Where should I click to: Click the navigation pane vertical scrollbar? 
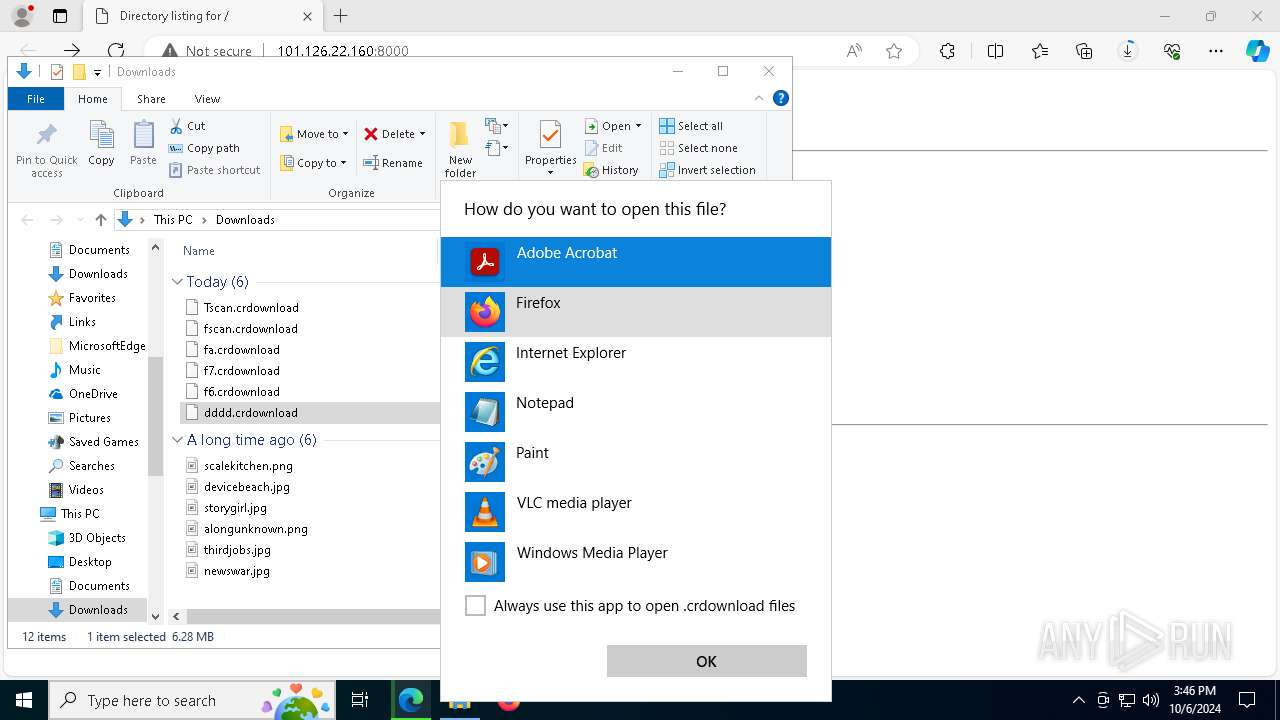pos(155,415)
